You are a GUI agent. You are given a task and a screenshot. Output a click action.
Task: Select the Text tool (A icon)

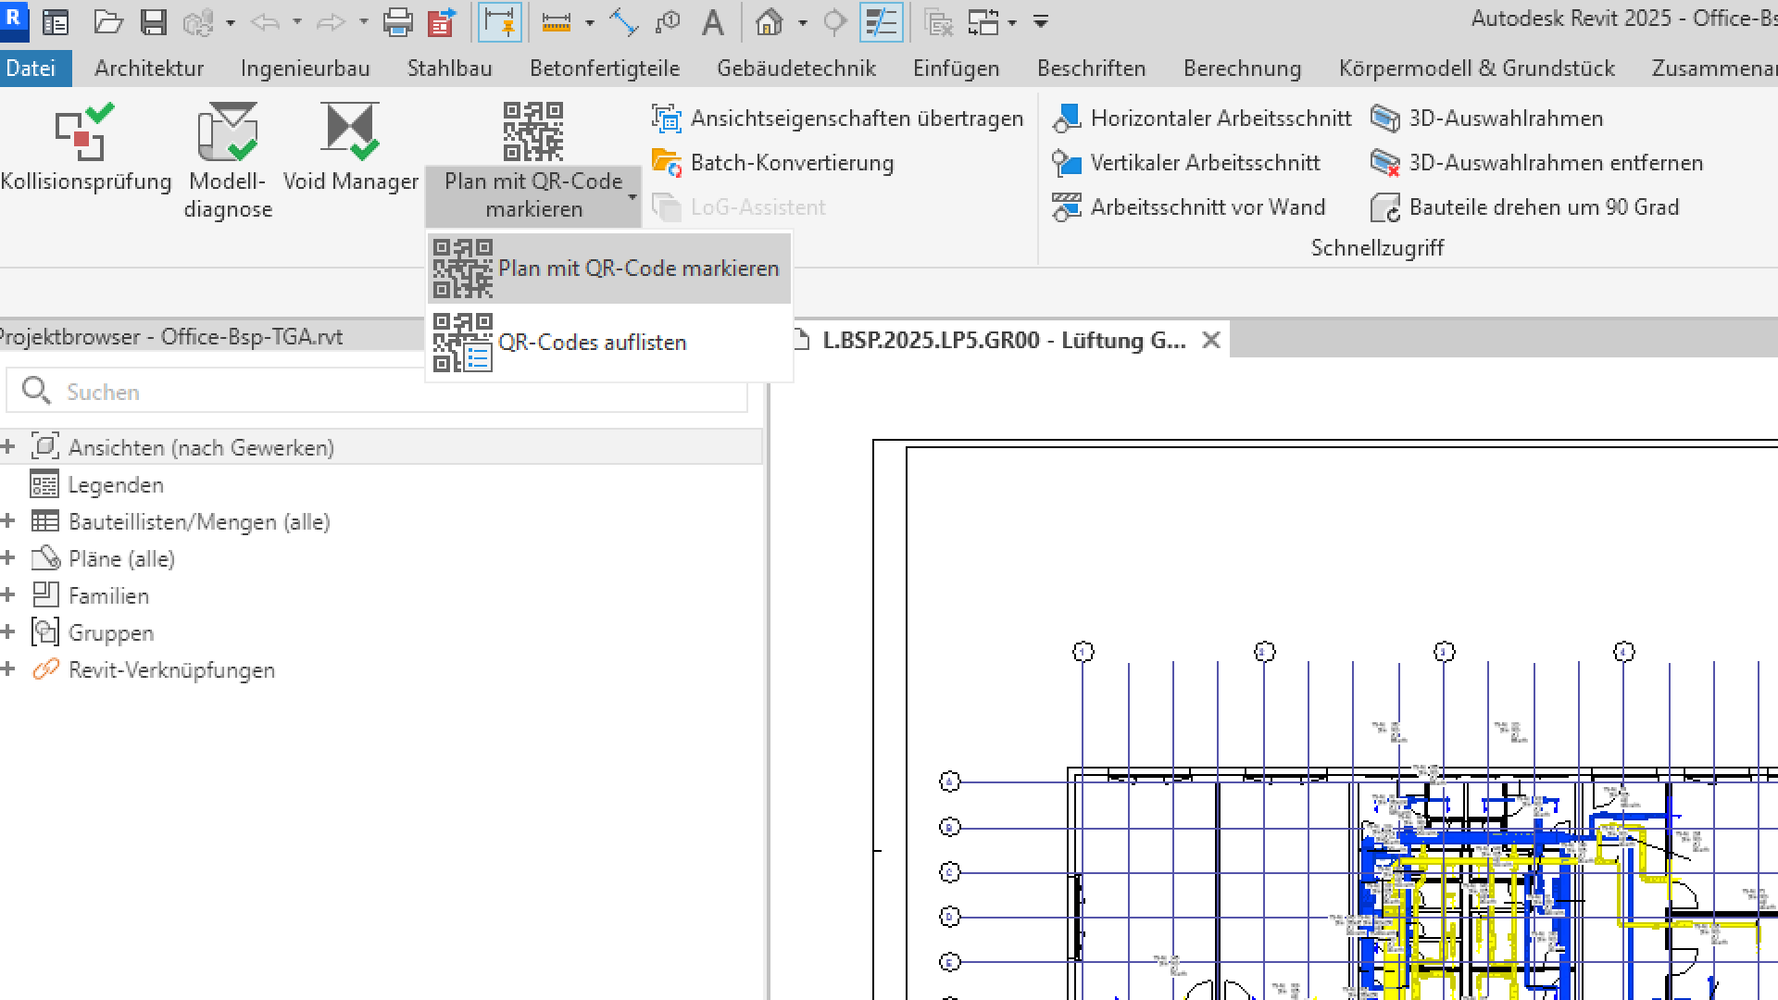click(712, 22)
